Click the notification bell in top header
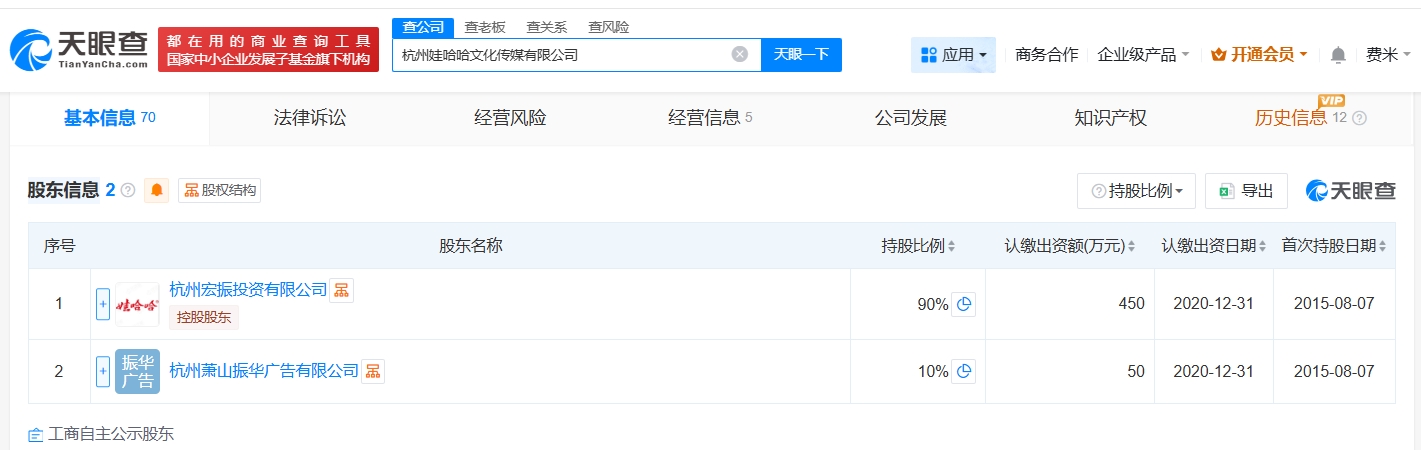Image resolution: width=1421 pixels, height=450 pixels. click(x=1338, y=55)
